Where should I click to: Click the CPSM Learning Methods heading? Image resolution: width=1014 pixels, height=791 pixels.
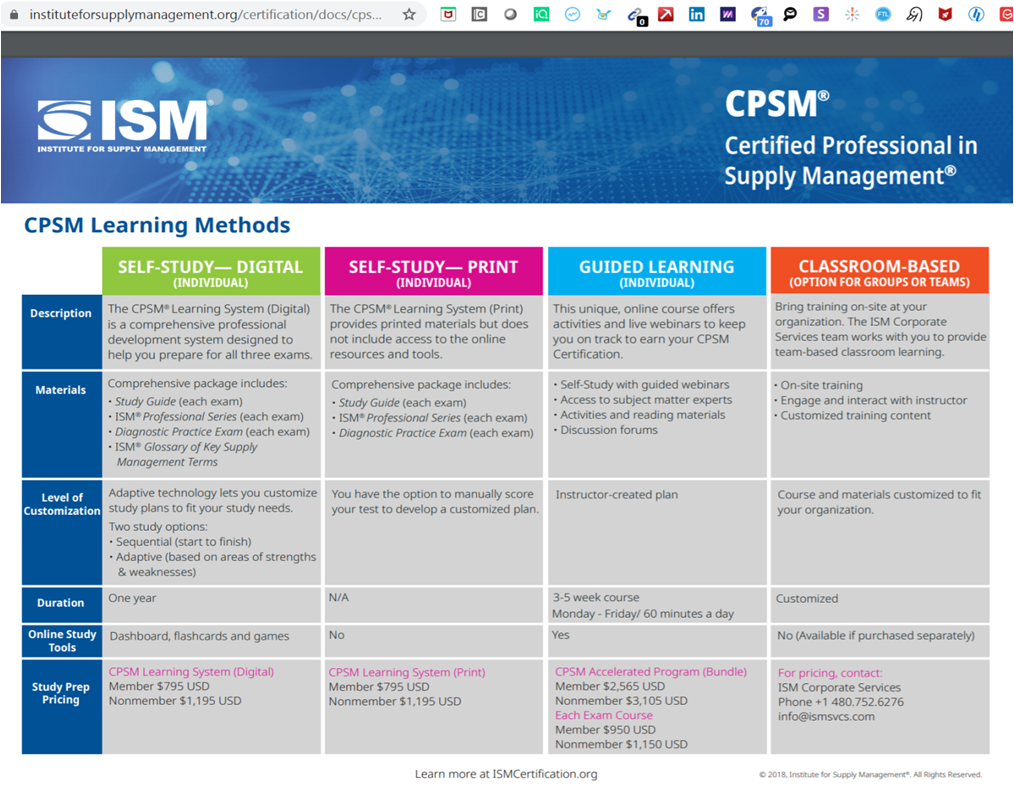pos(157,225)
